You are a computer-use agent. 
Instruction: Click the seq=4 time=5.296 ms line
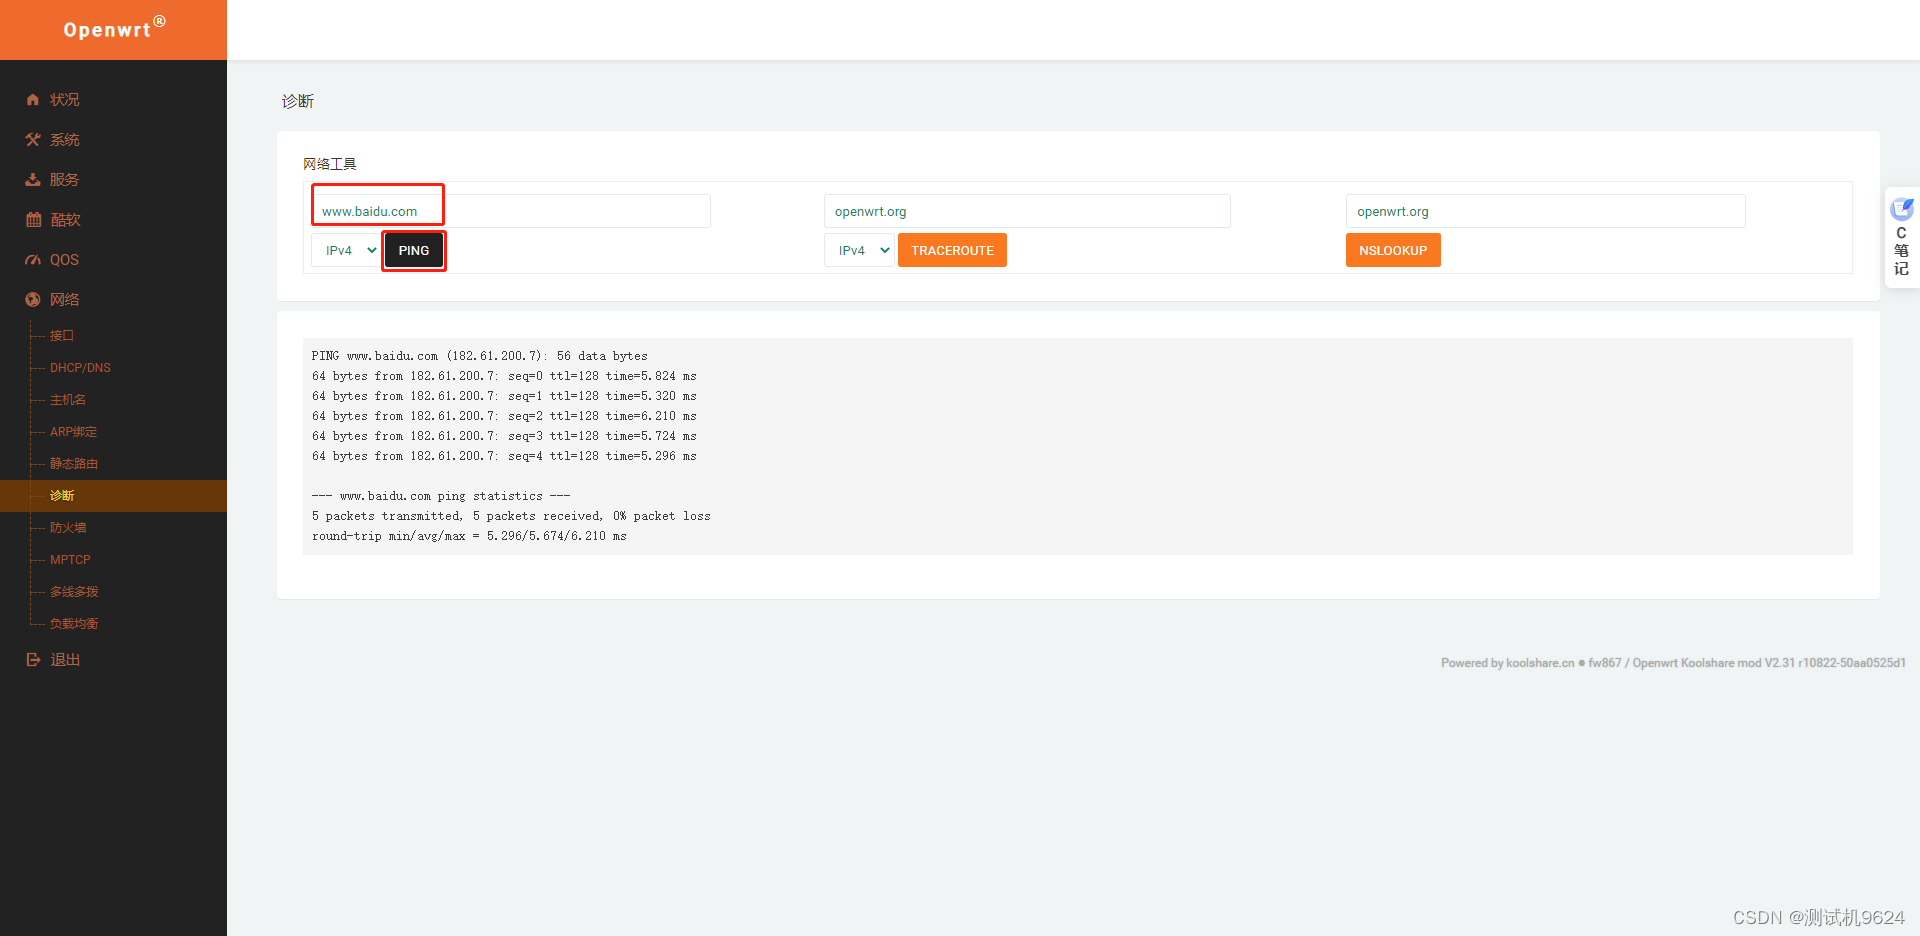pyautogui.click(x=504, y=456)
